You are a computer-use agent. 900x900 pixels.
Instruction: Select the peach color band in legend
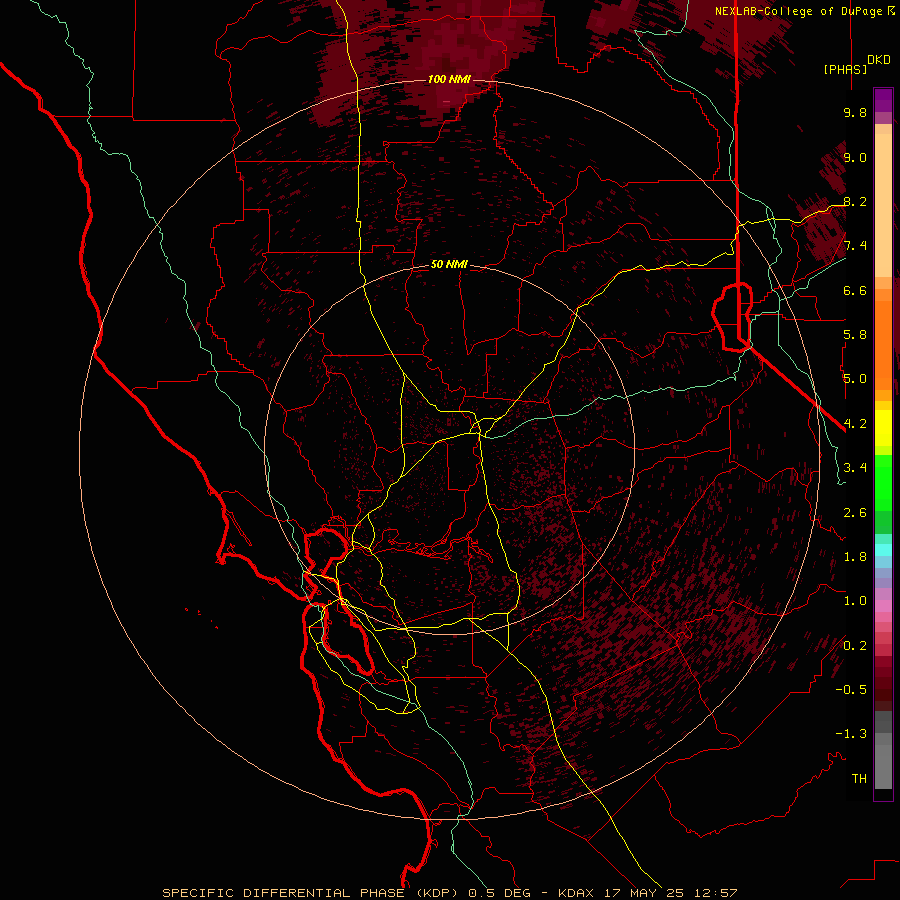click(x=883, y=201)
